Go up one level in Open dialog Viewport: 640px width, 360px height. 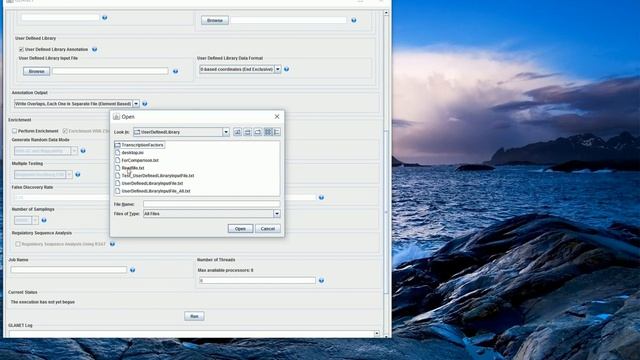[238, 132]
